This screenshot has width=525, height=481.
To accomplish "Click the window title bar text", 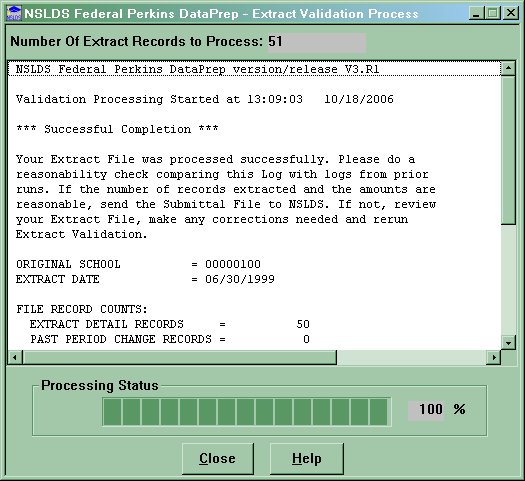I will coord(221,14).
